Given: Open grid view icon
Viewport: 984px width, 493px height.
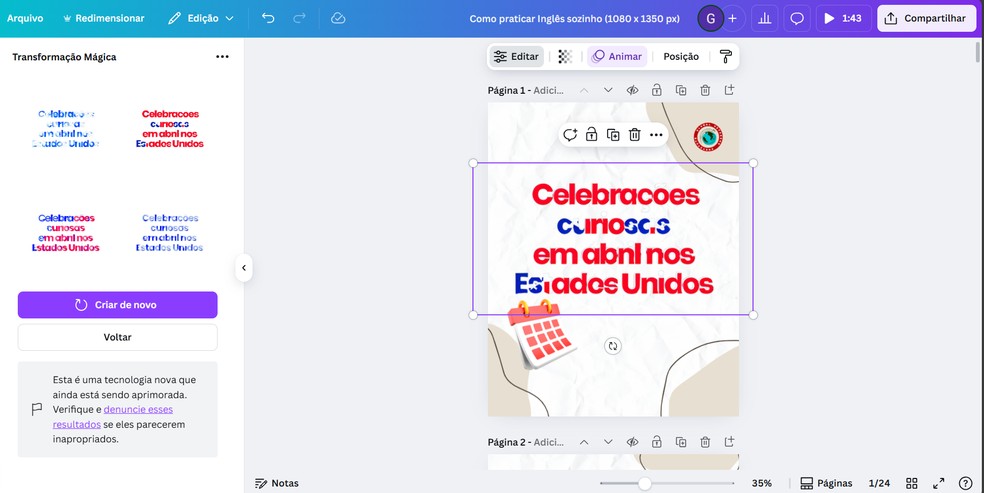Looking at the screenshot, I should [x=912, y=483].
